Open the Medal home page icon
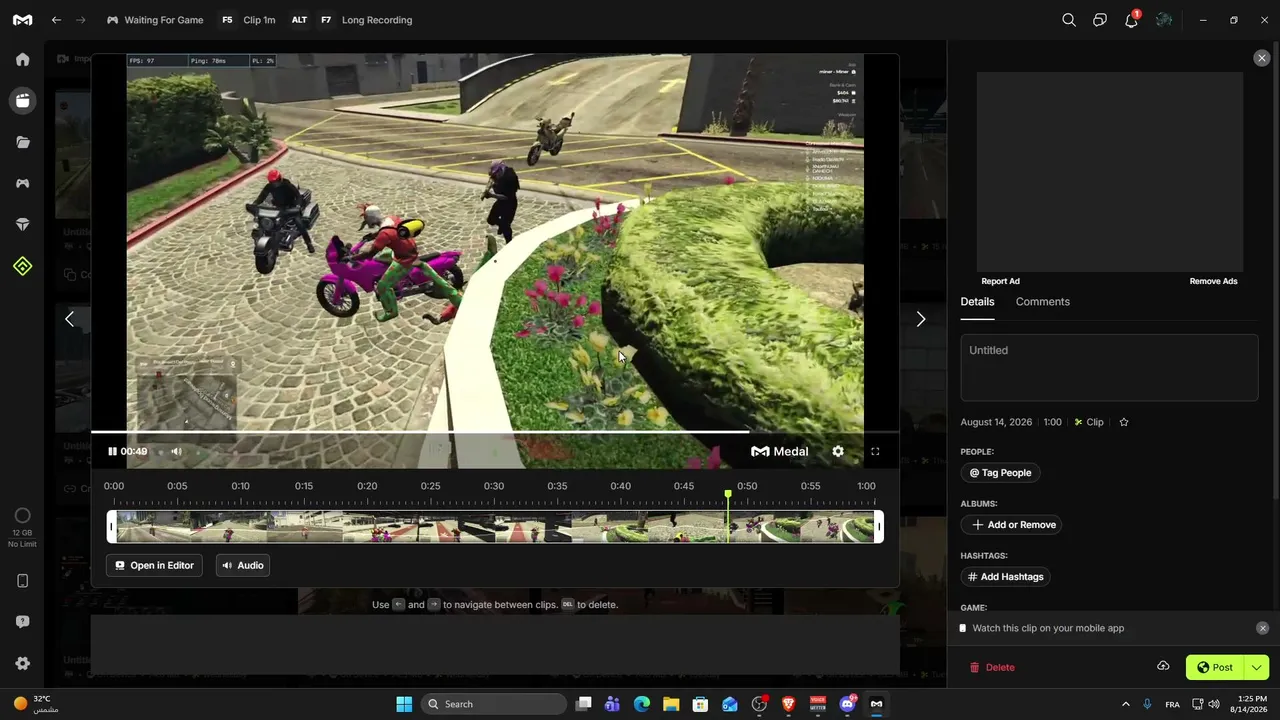This screenshot has width=1280, height=720. [22, 59]
